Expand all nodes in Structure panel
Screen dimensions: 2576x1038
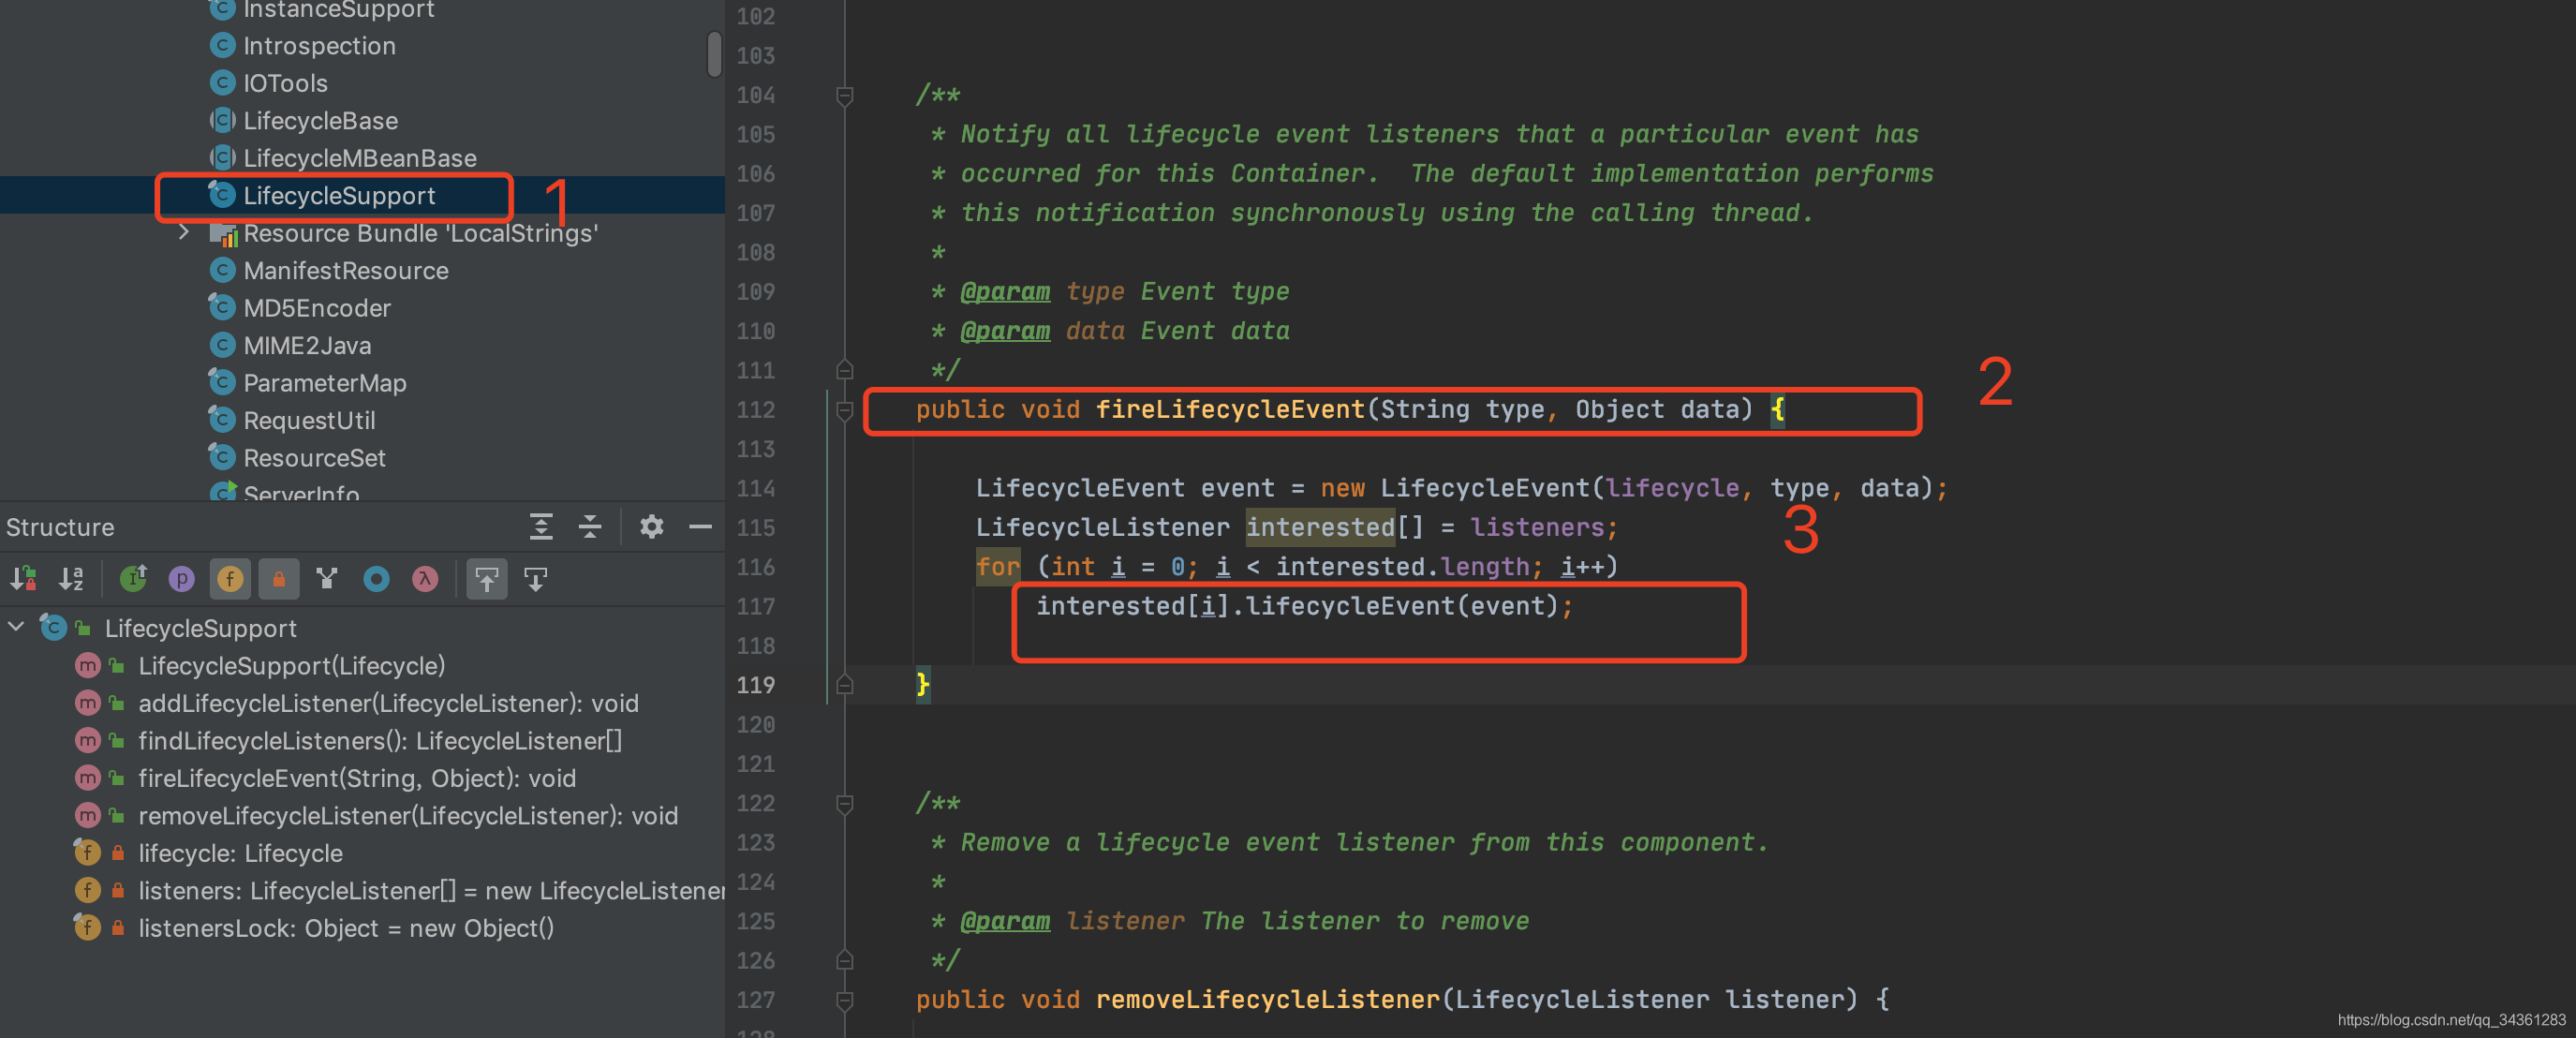click(541, 526)
